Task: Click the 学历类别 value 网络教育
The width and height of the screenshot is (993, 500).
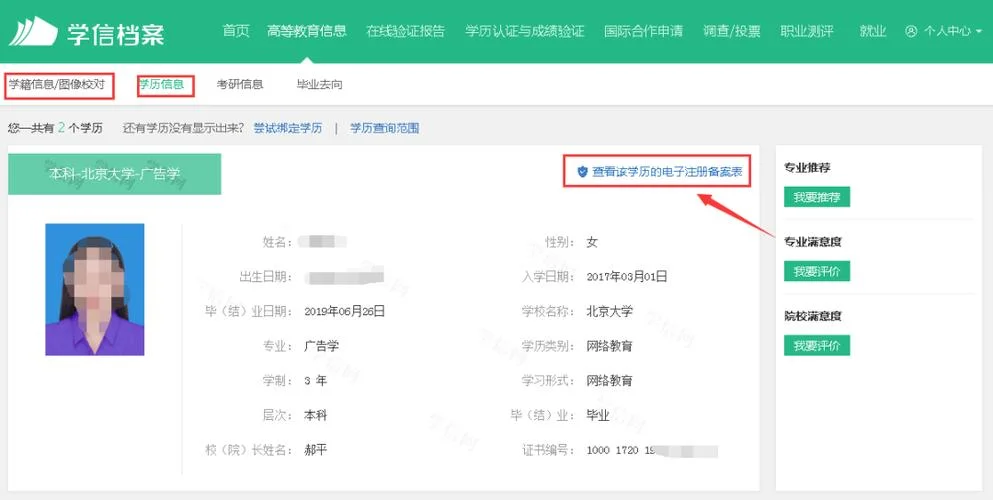Action: [609, 346]
